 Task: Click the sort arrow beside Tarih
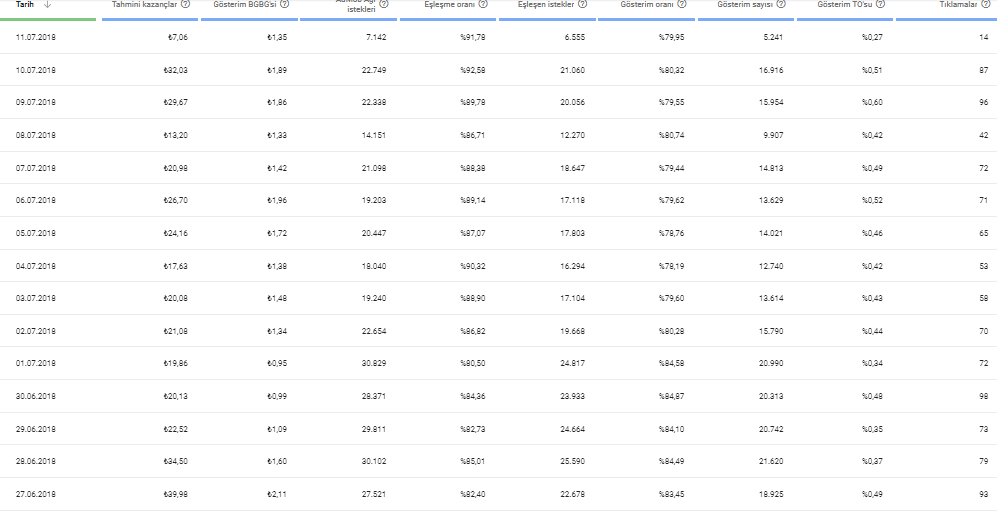[x=47, y=4]
